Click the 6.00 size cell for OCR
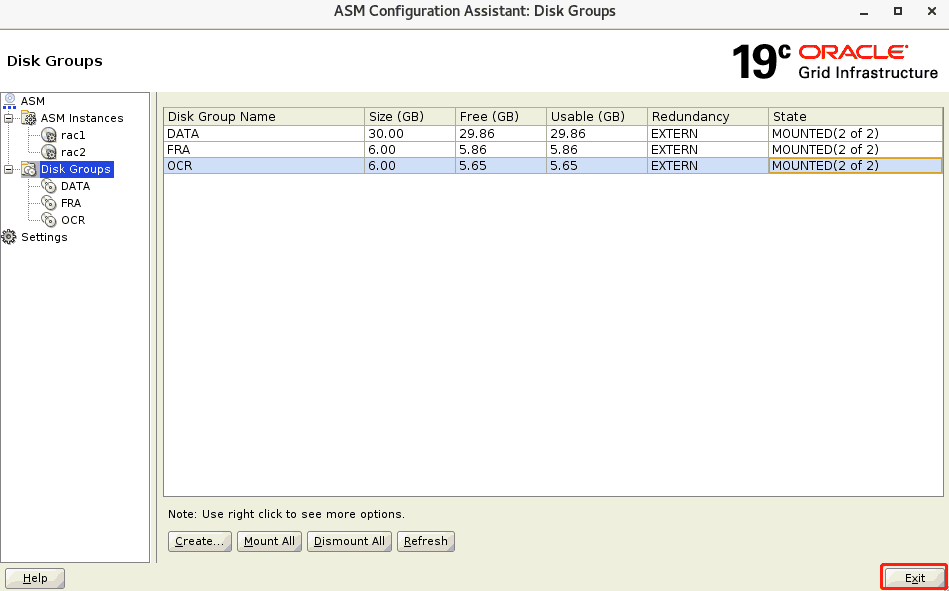Screen dimensions: 949x591 tap(410, 165)
